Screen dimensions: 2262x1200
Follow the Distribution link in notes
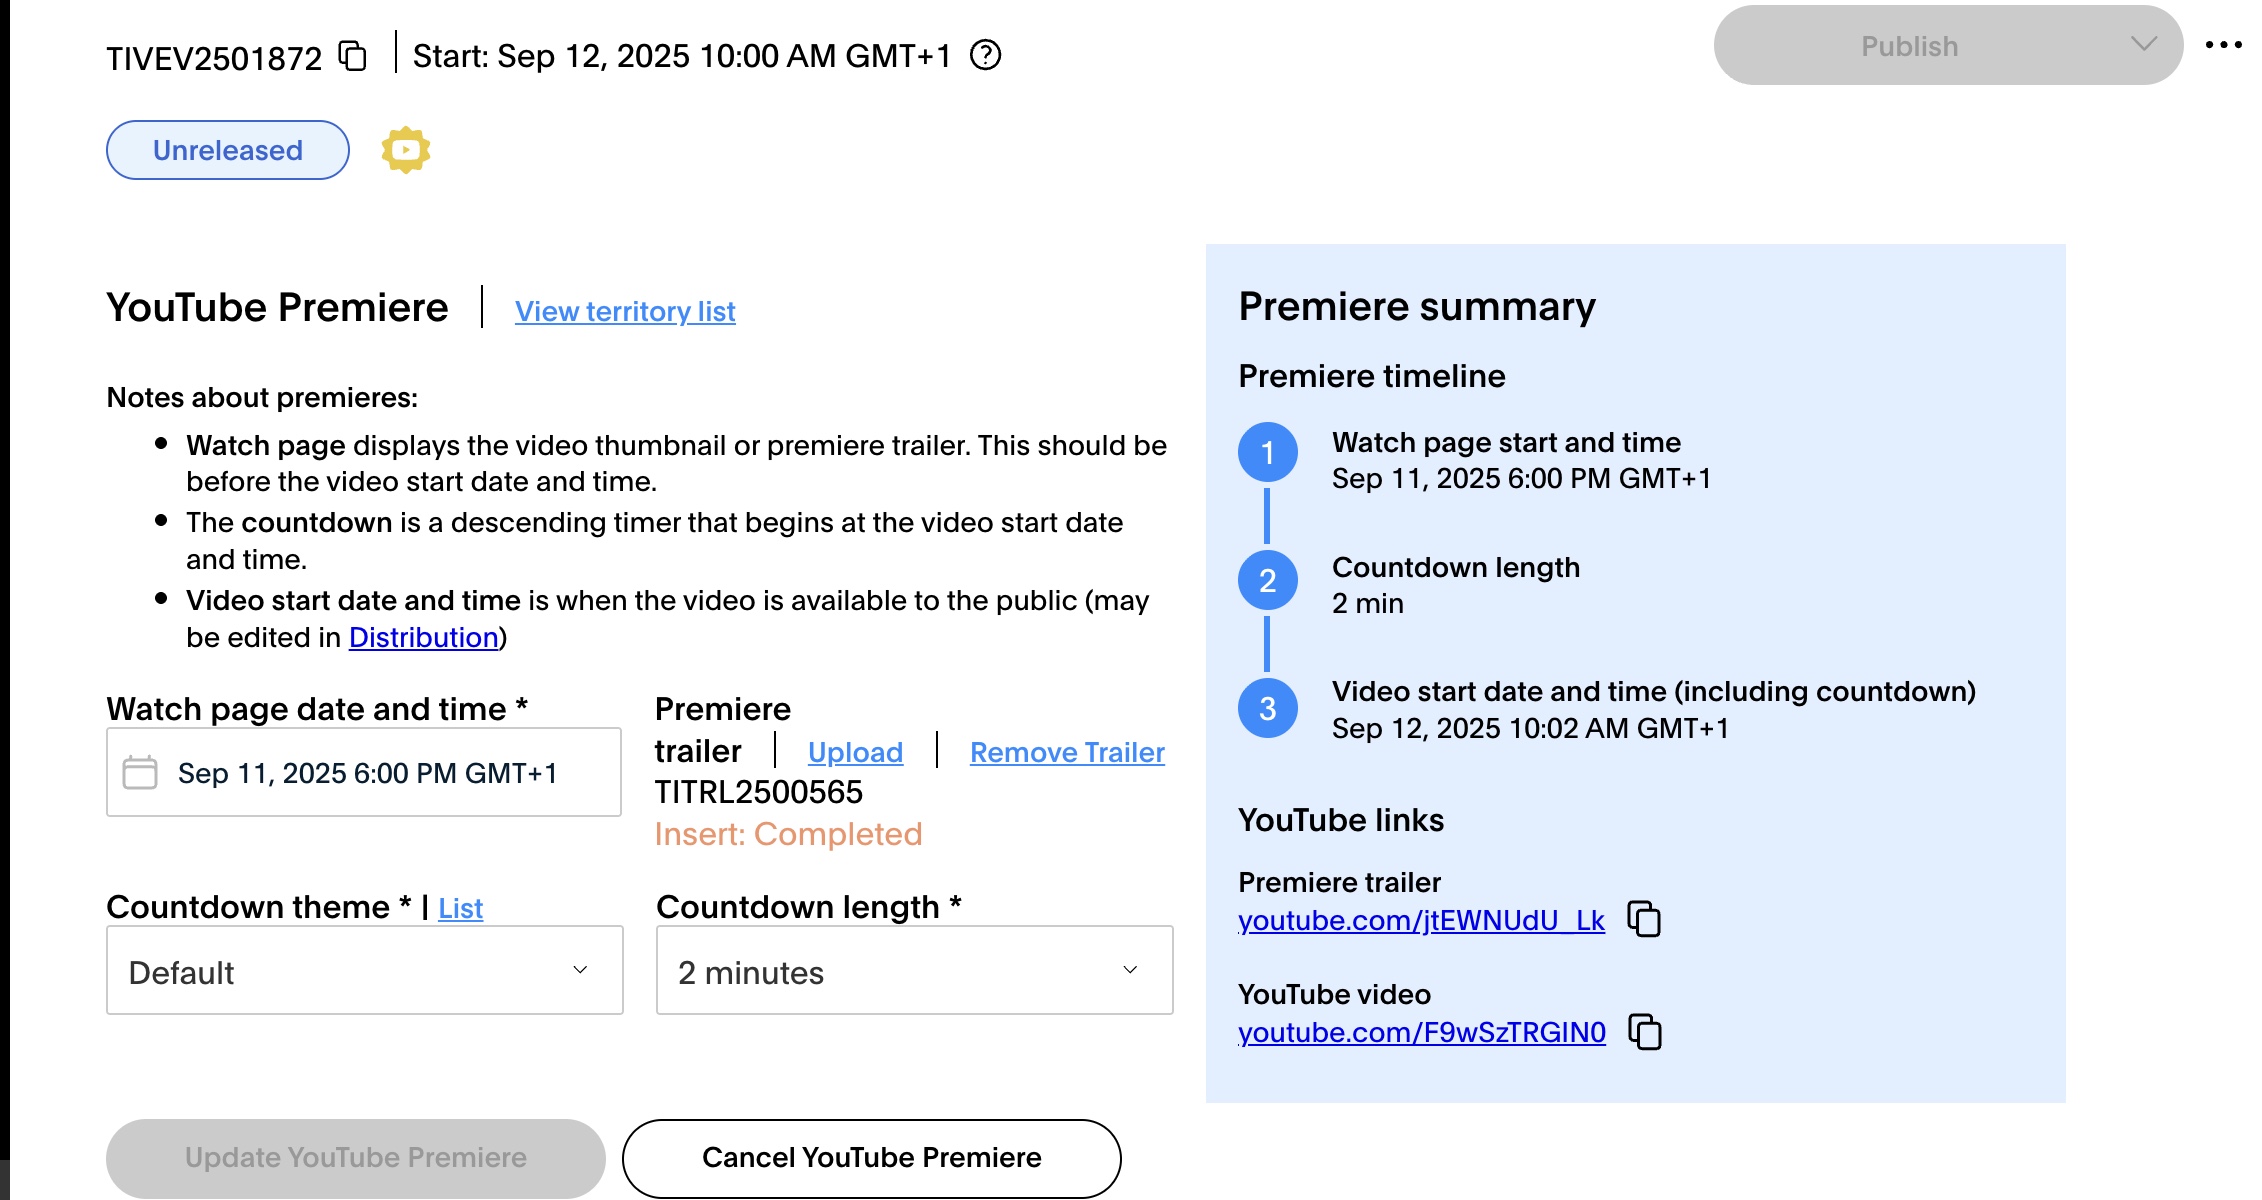(x=424, y=637)
